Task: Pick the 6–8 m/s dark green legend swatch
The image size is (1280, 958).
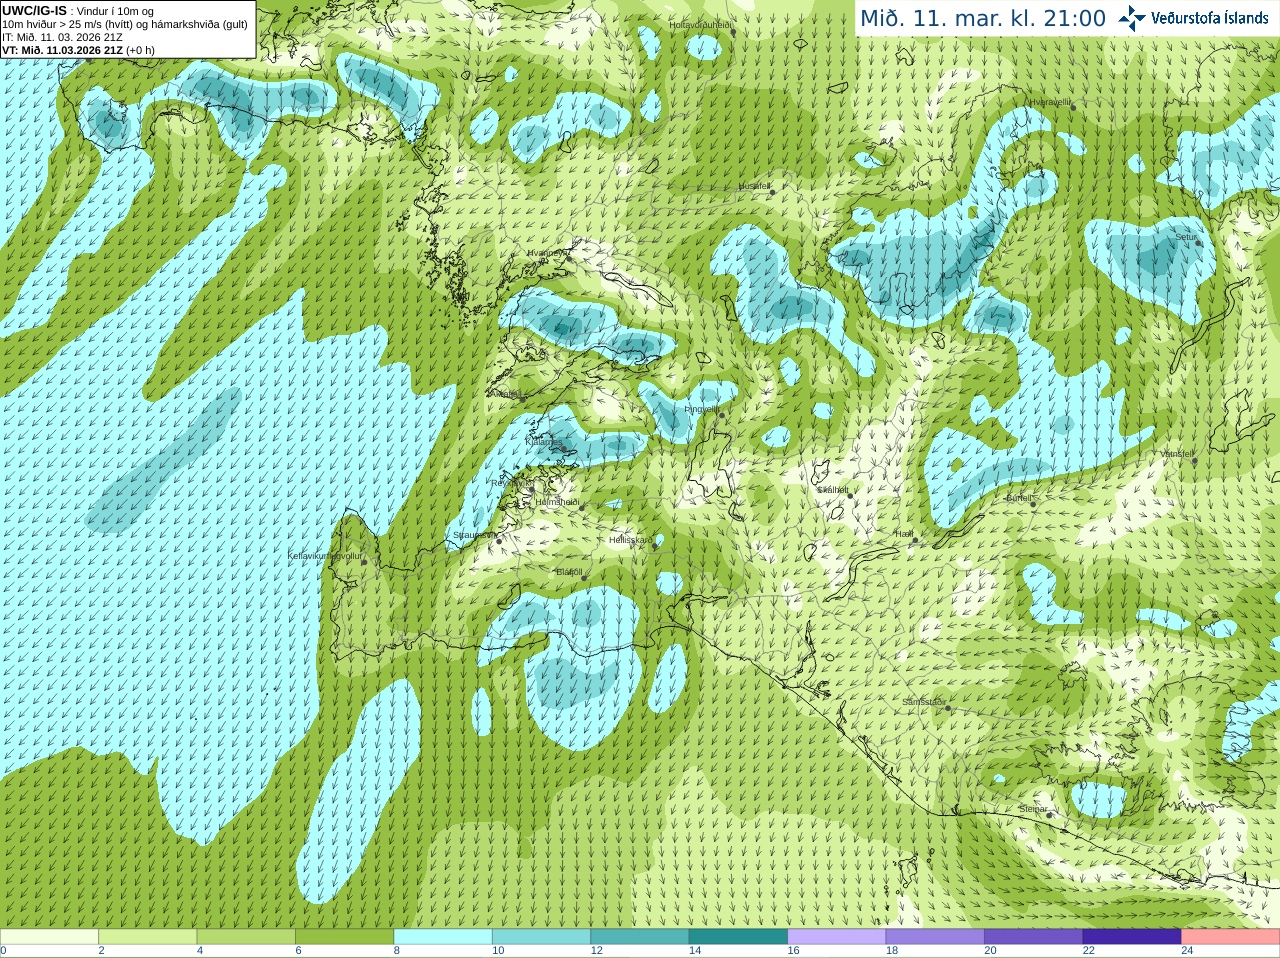Action: 345,937
